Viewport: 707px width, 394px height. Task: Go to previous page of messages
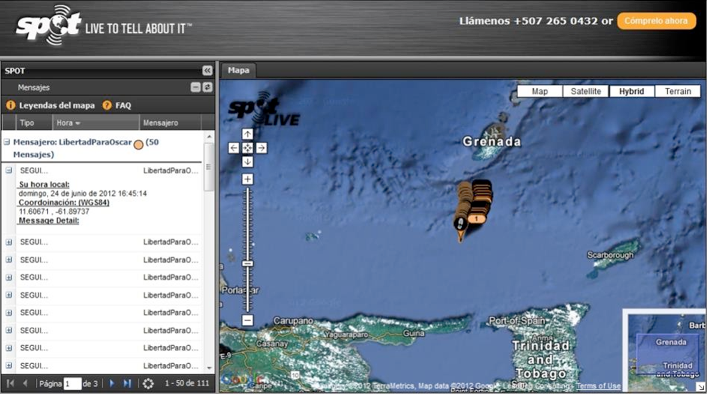[x=25, y=384]
